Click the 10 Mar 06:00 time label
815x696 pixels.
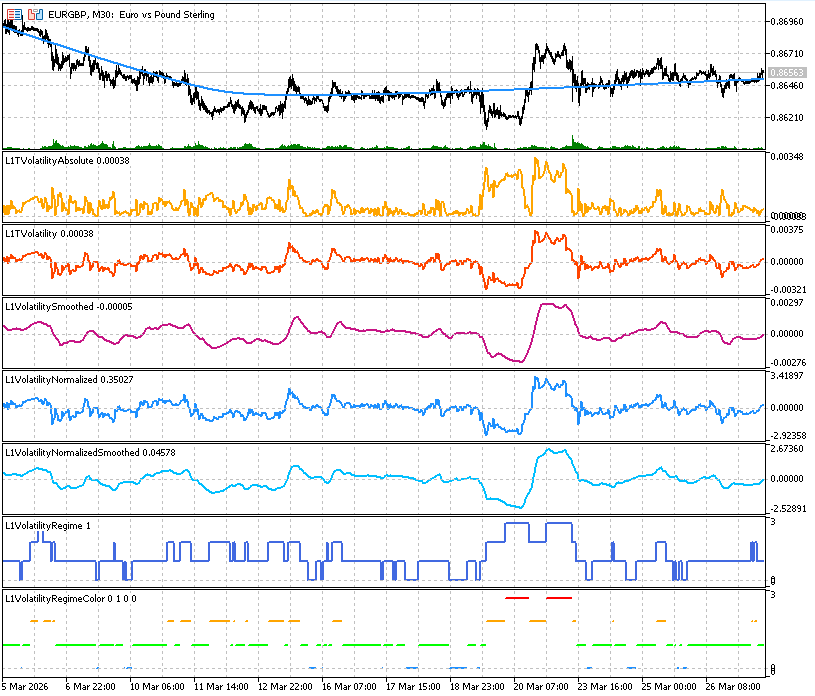click(x=156, y=687)
